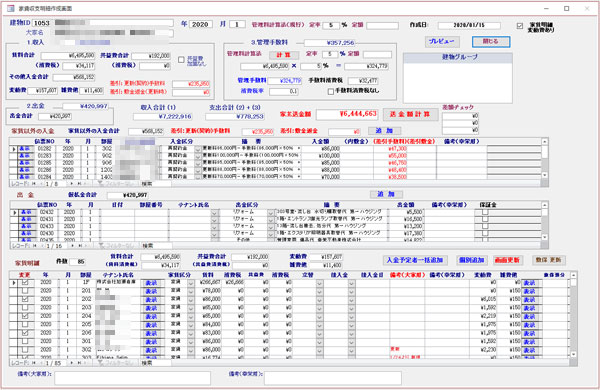Click the red 画面更新 button
The height and width of the screenshot is (390, 600).
[507, 260]
